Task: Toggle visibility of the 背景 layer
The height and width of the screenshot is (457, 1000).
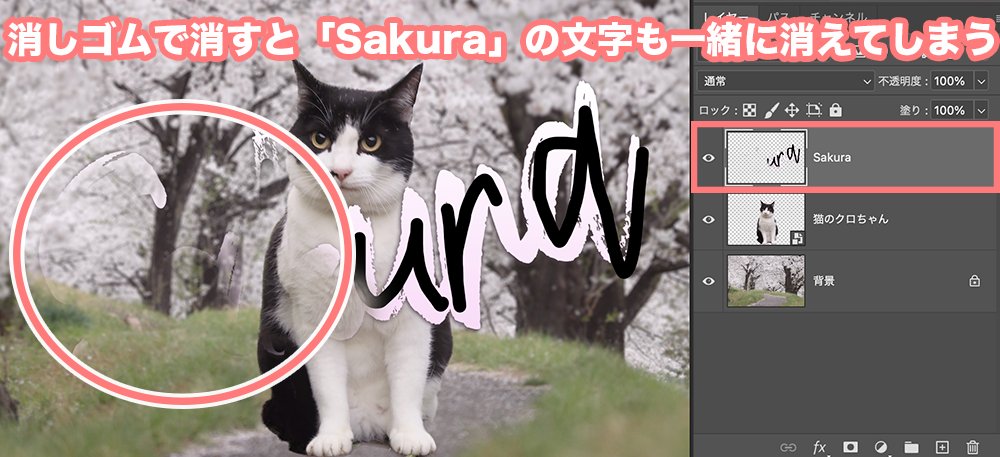Action: [x=709, y=280]
